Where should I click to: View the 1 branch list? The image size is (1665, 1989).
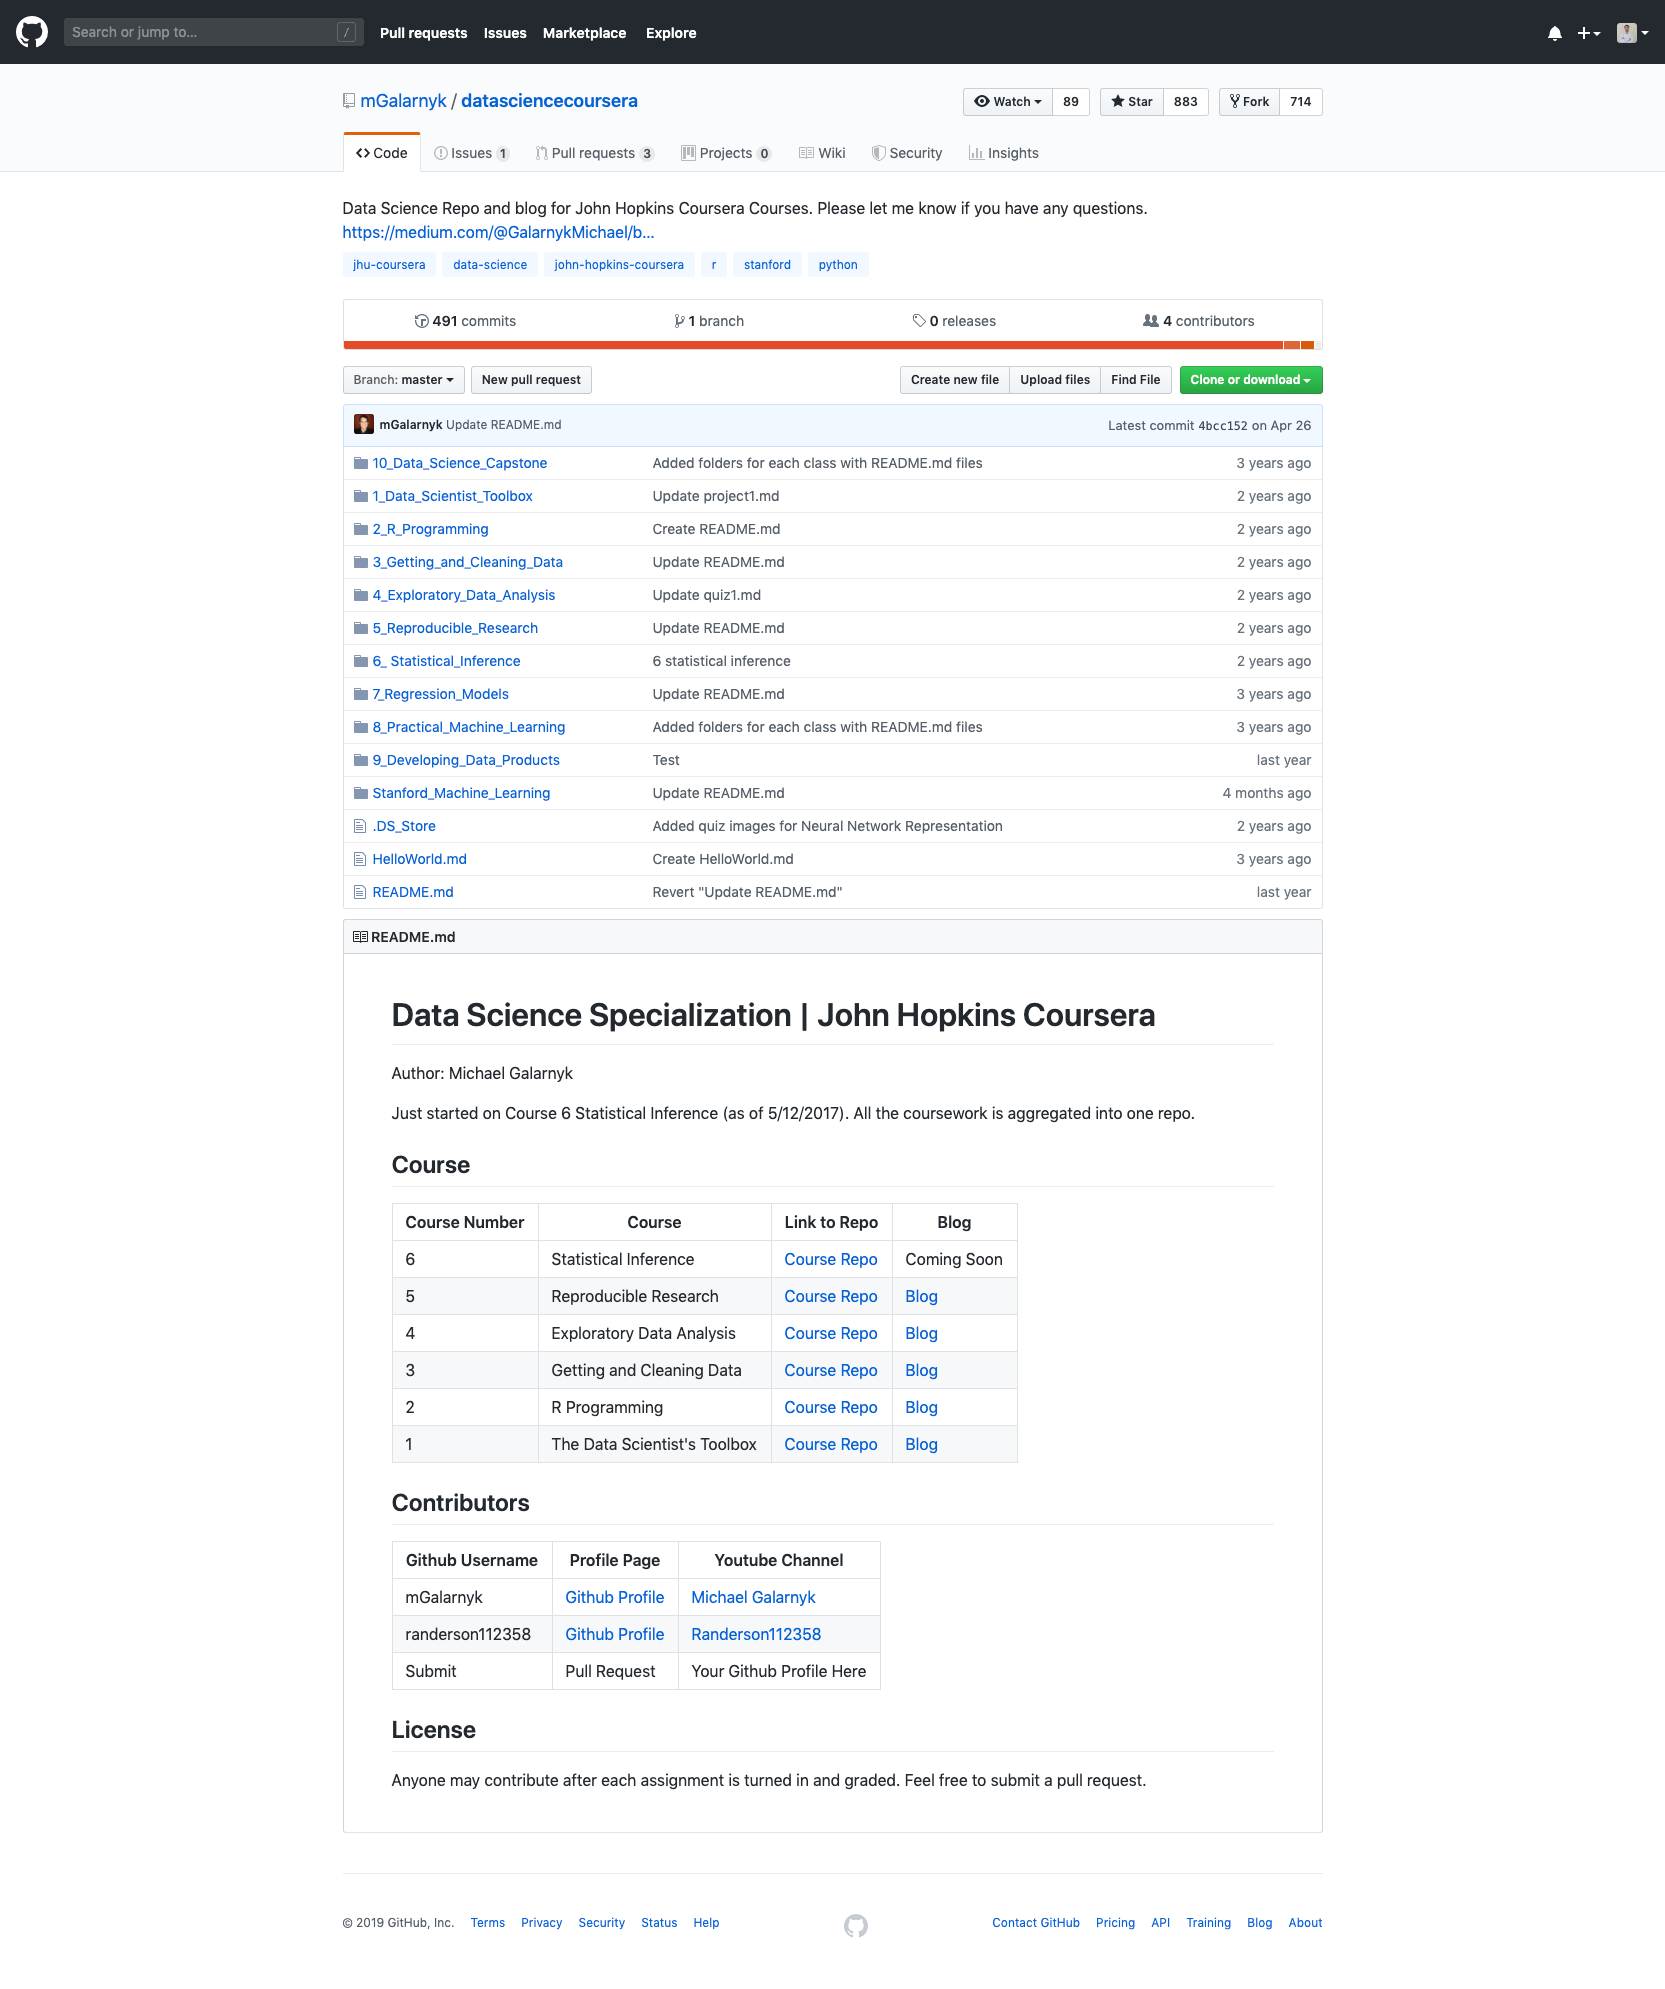pos(709,321)
